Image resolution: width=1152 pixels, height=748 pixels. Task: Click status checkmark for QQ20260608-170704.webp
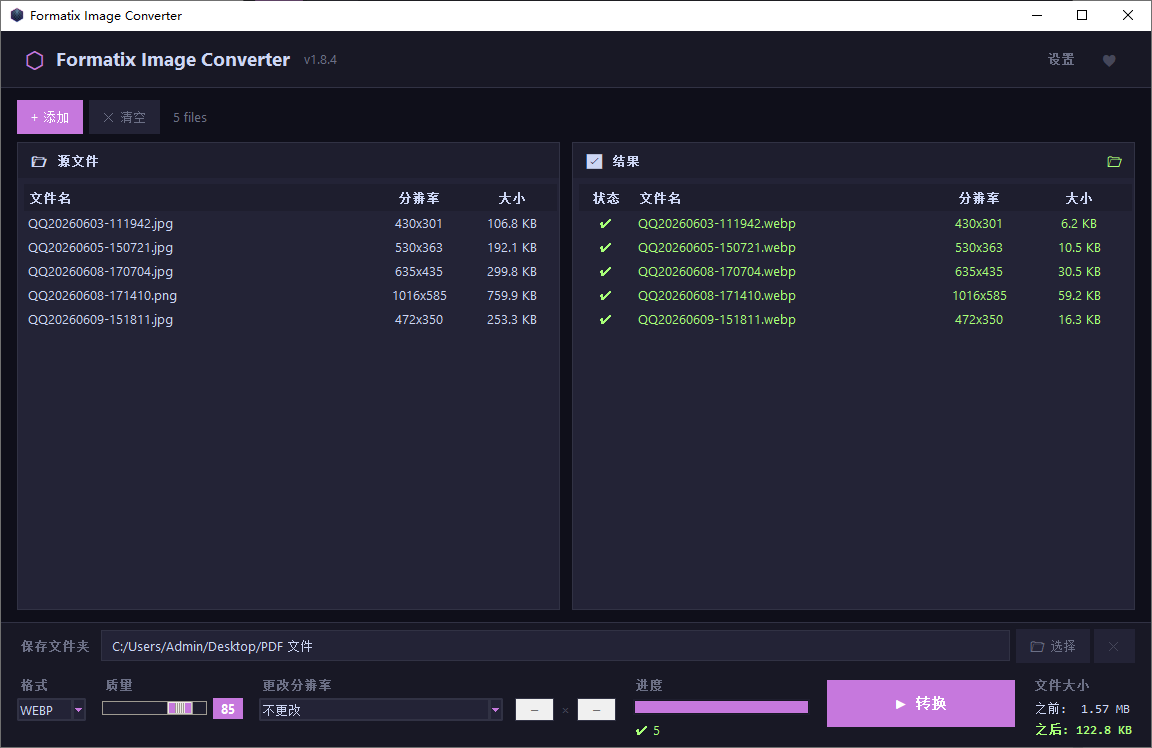605,272
